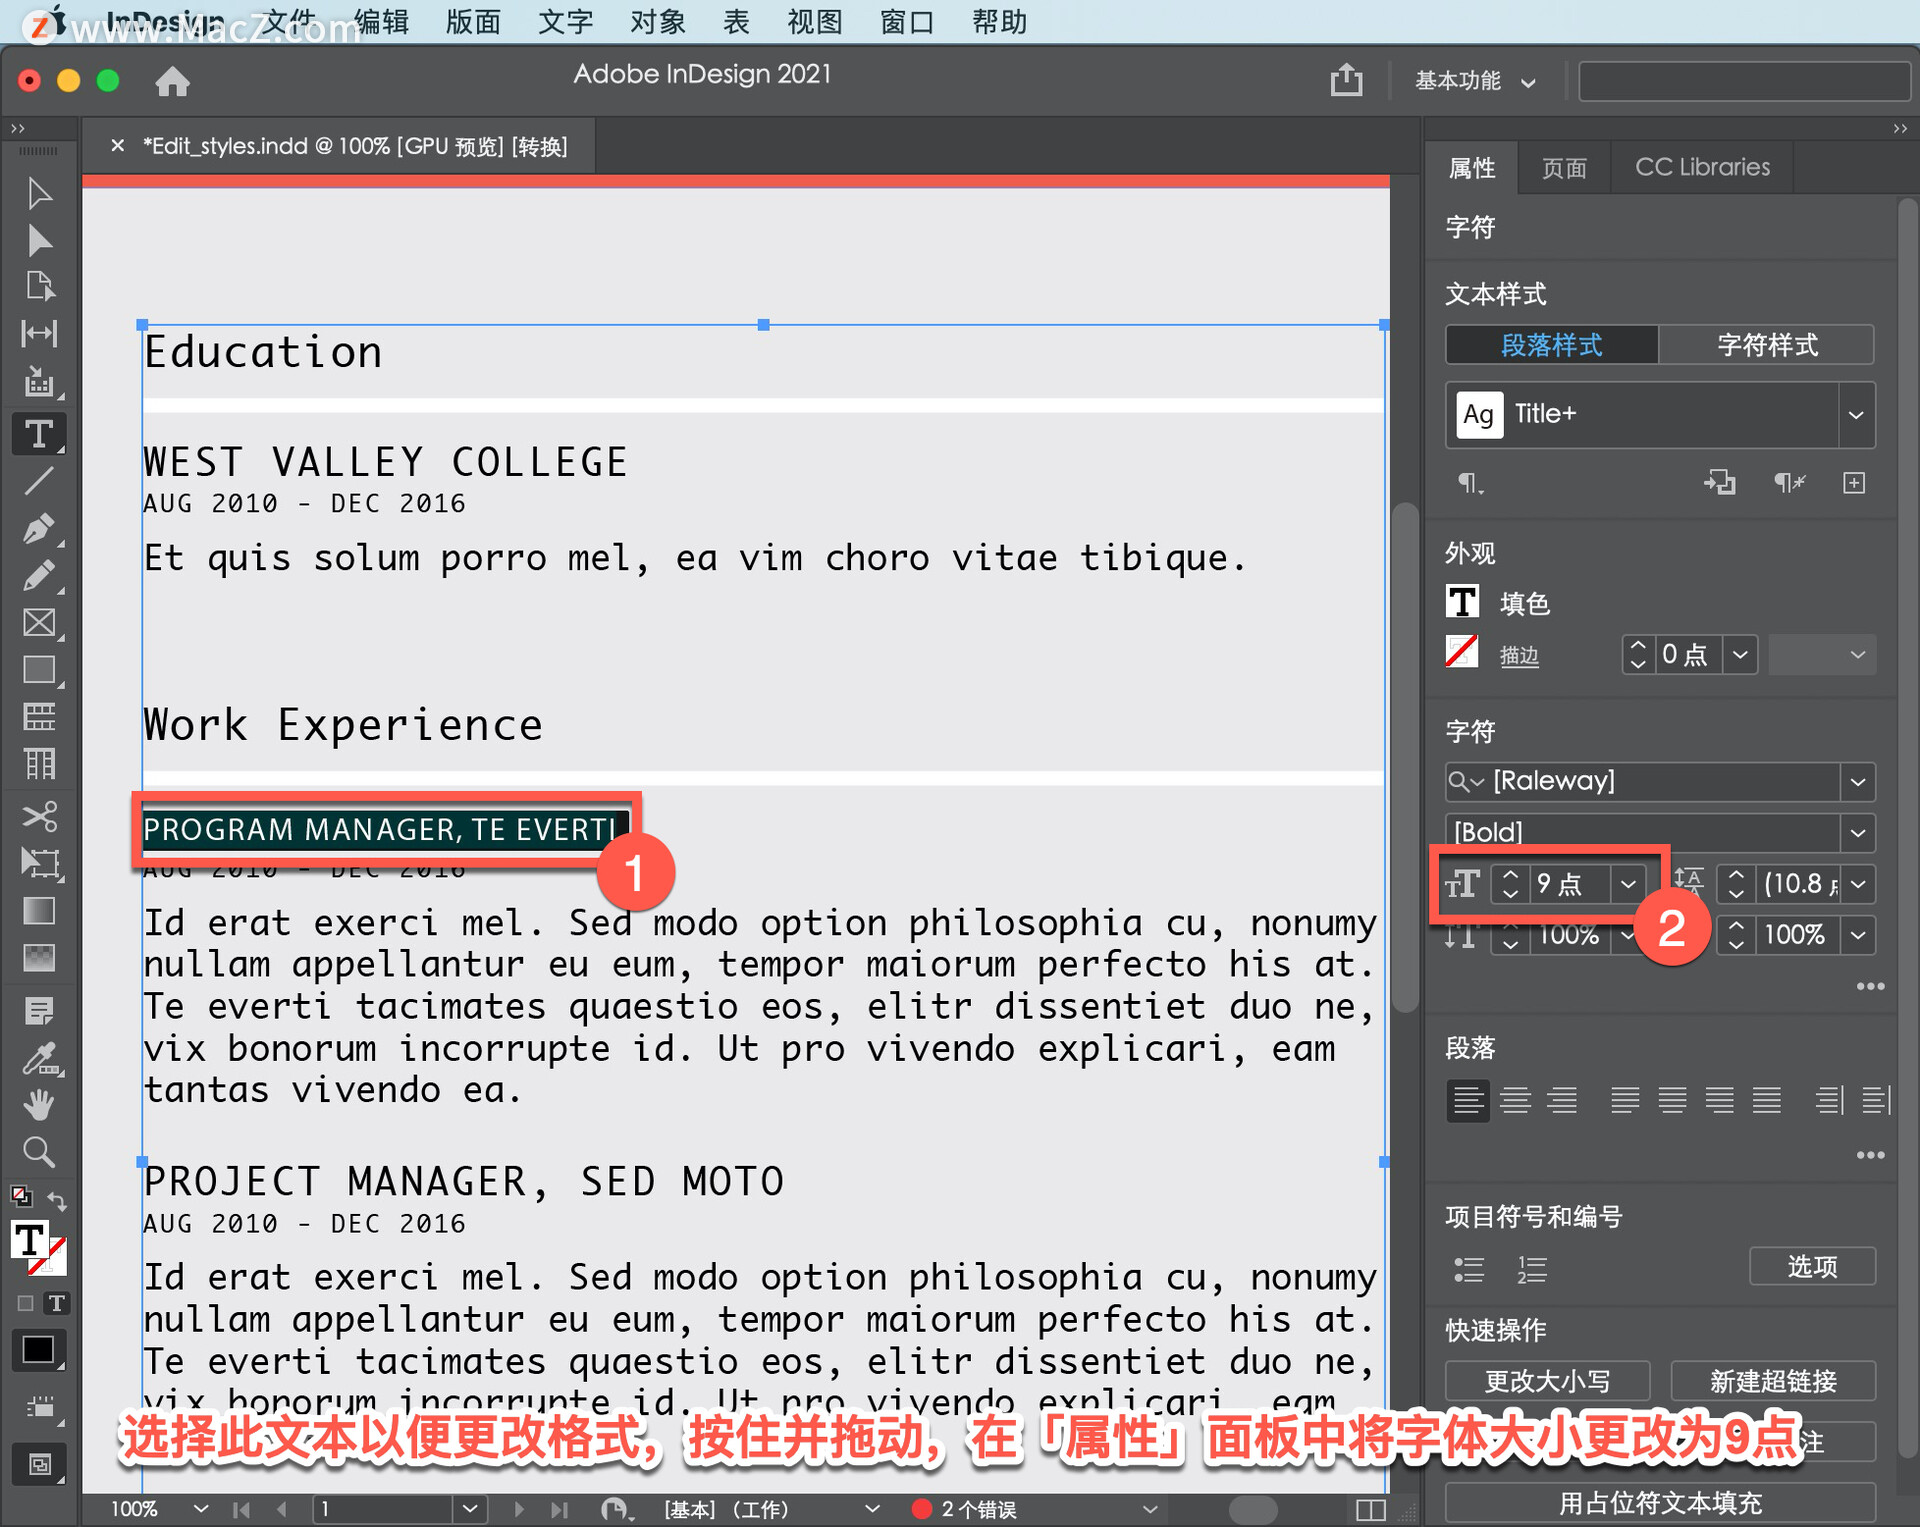Switch to 字符样式 in the text styles section

tap(1766, 345)
